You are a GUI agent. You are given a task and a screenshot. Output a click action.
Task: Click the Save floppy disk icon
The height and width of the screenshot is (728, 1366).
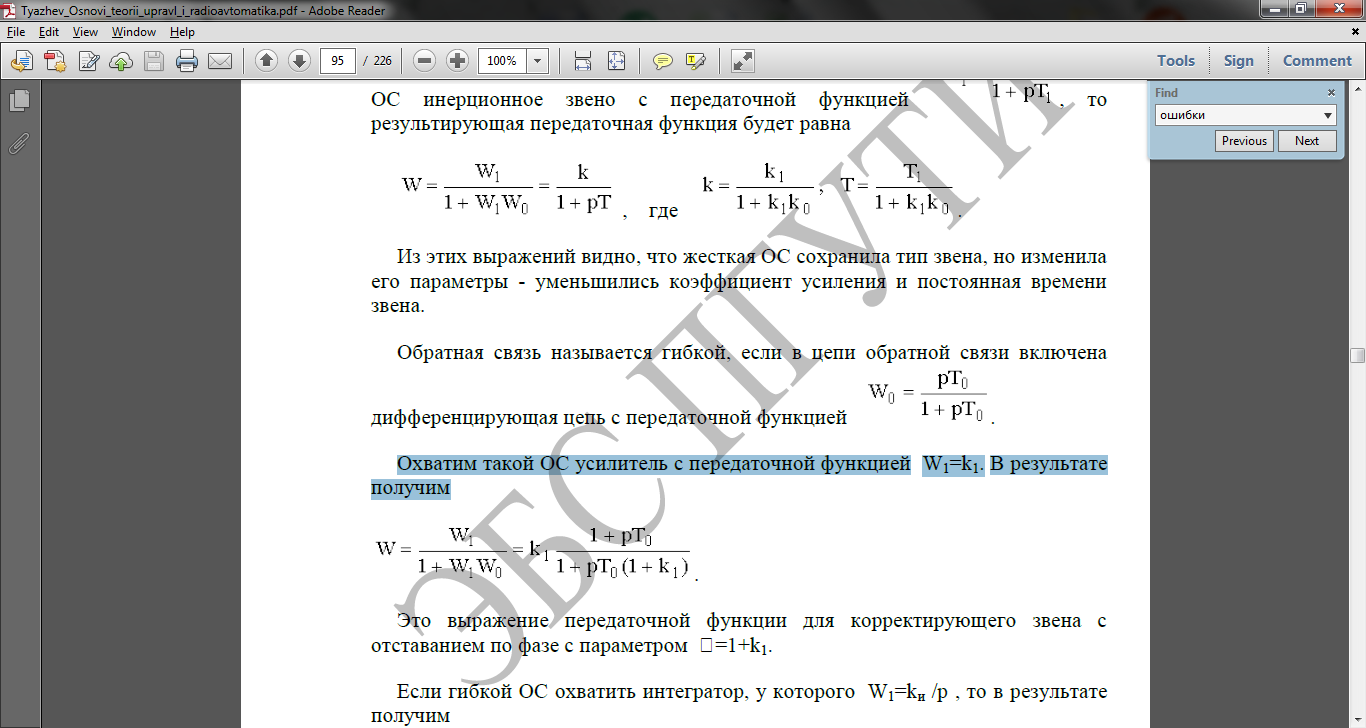153,61
